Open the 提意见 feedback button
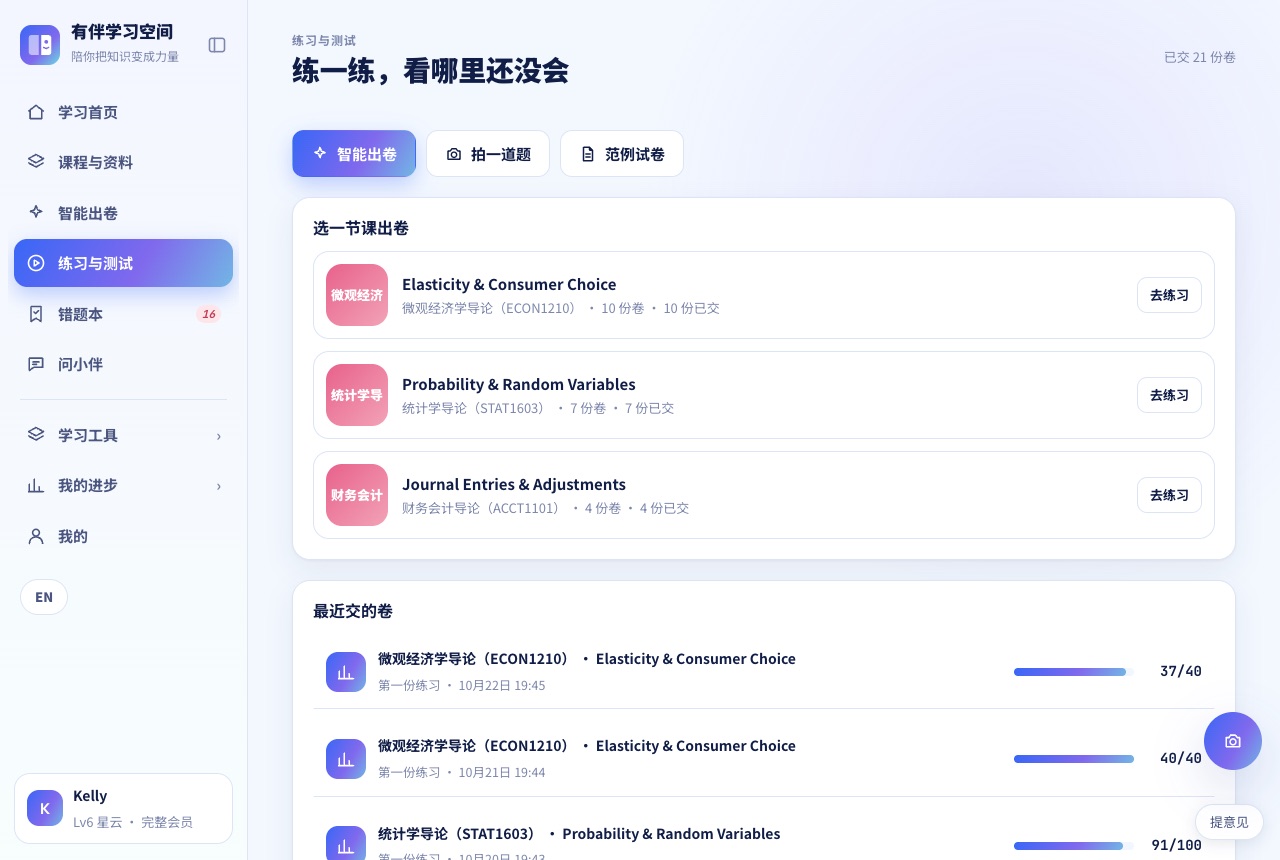This screenshot has width=1280, height=860. (x=1229, y=822)
